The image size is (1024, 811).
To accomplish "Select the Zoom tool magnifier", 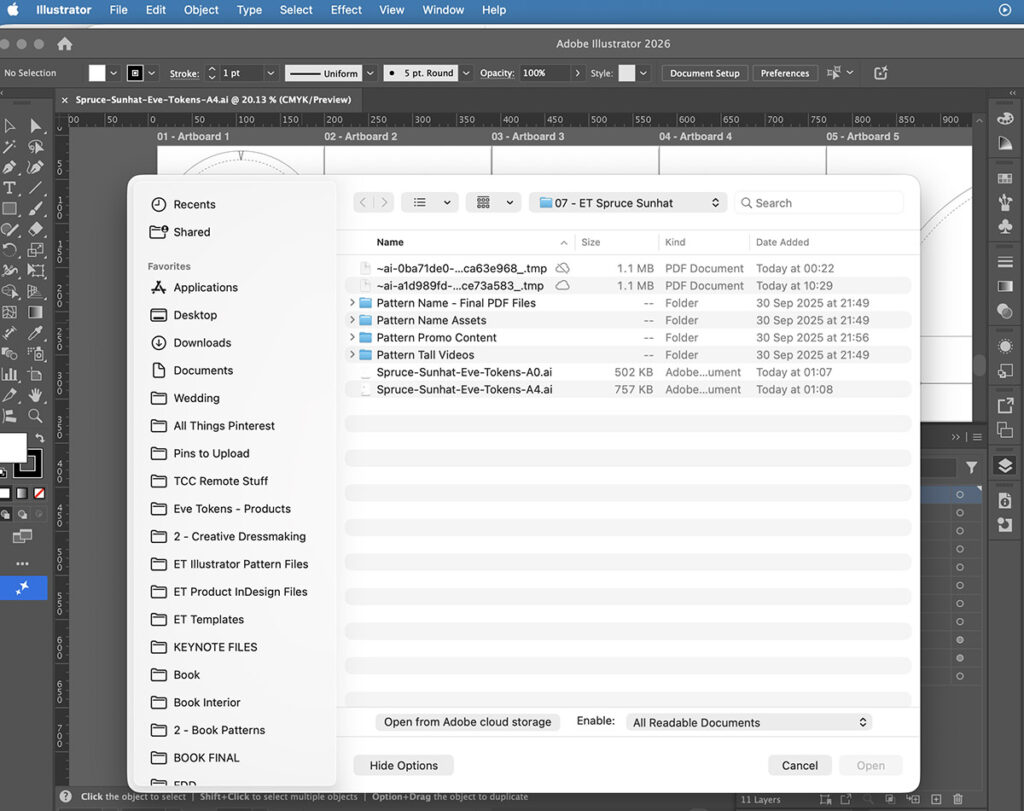I will [x=35, y=415].
